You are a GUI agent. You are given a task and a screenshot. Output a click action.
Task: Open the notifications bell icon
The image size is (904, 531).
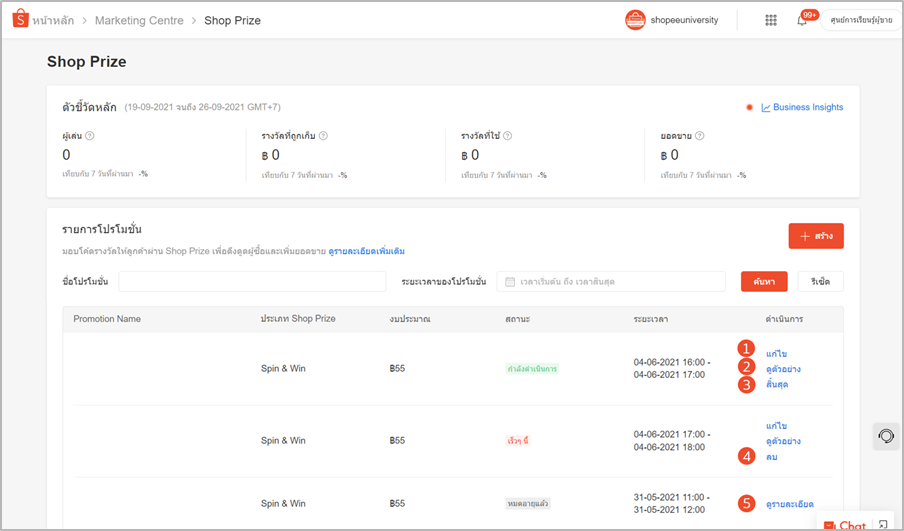tap(802, 21)
